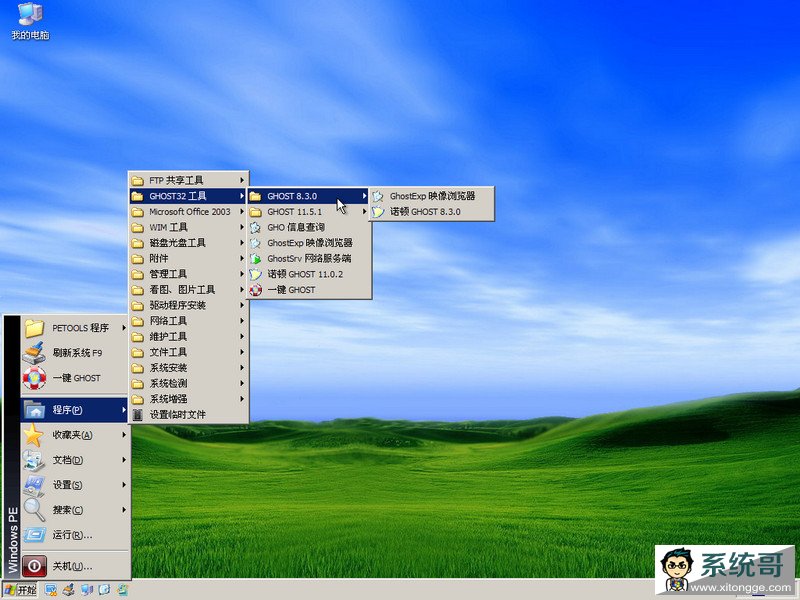Click the green GhostSrv 网络服务端 icon
This screenshot has width=800, height=600.
point(255,259)
